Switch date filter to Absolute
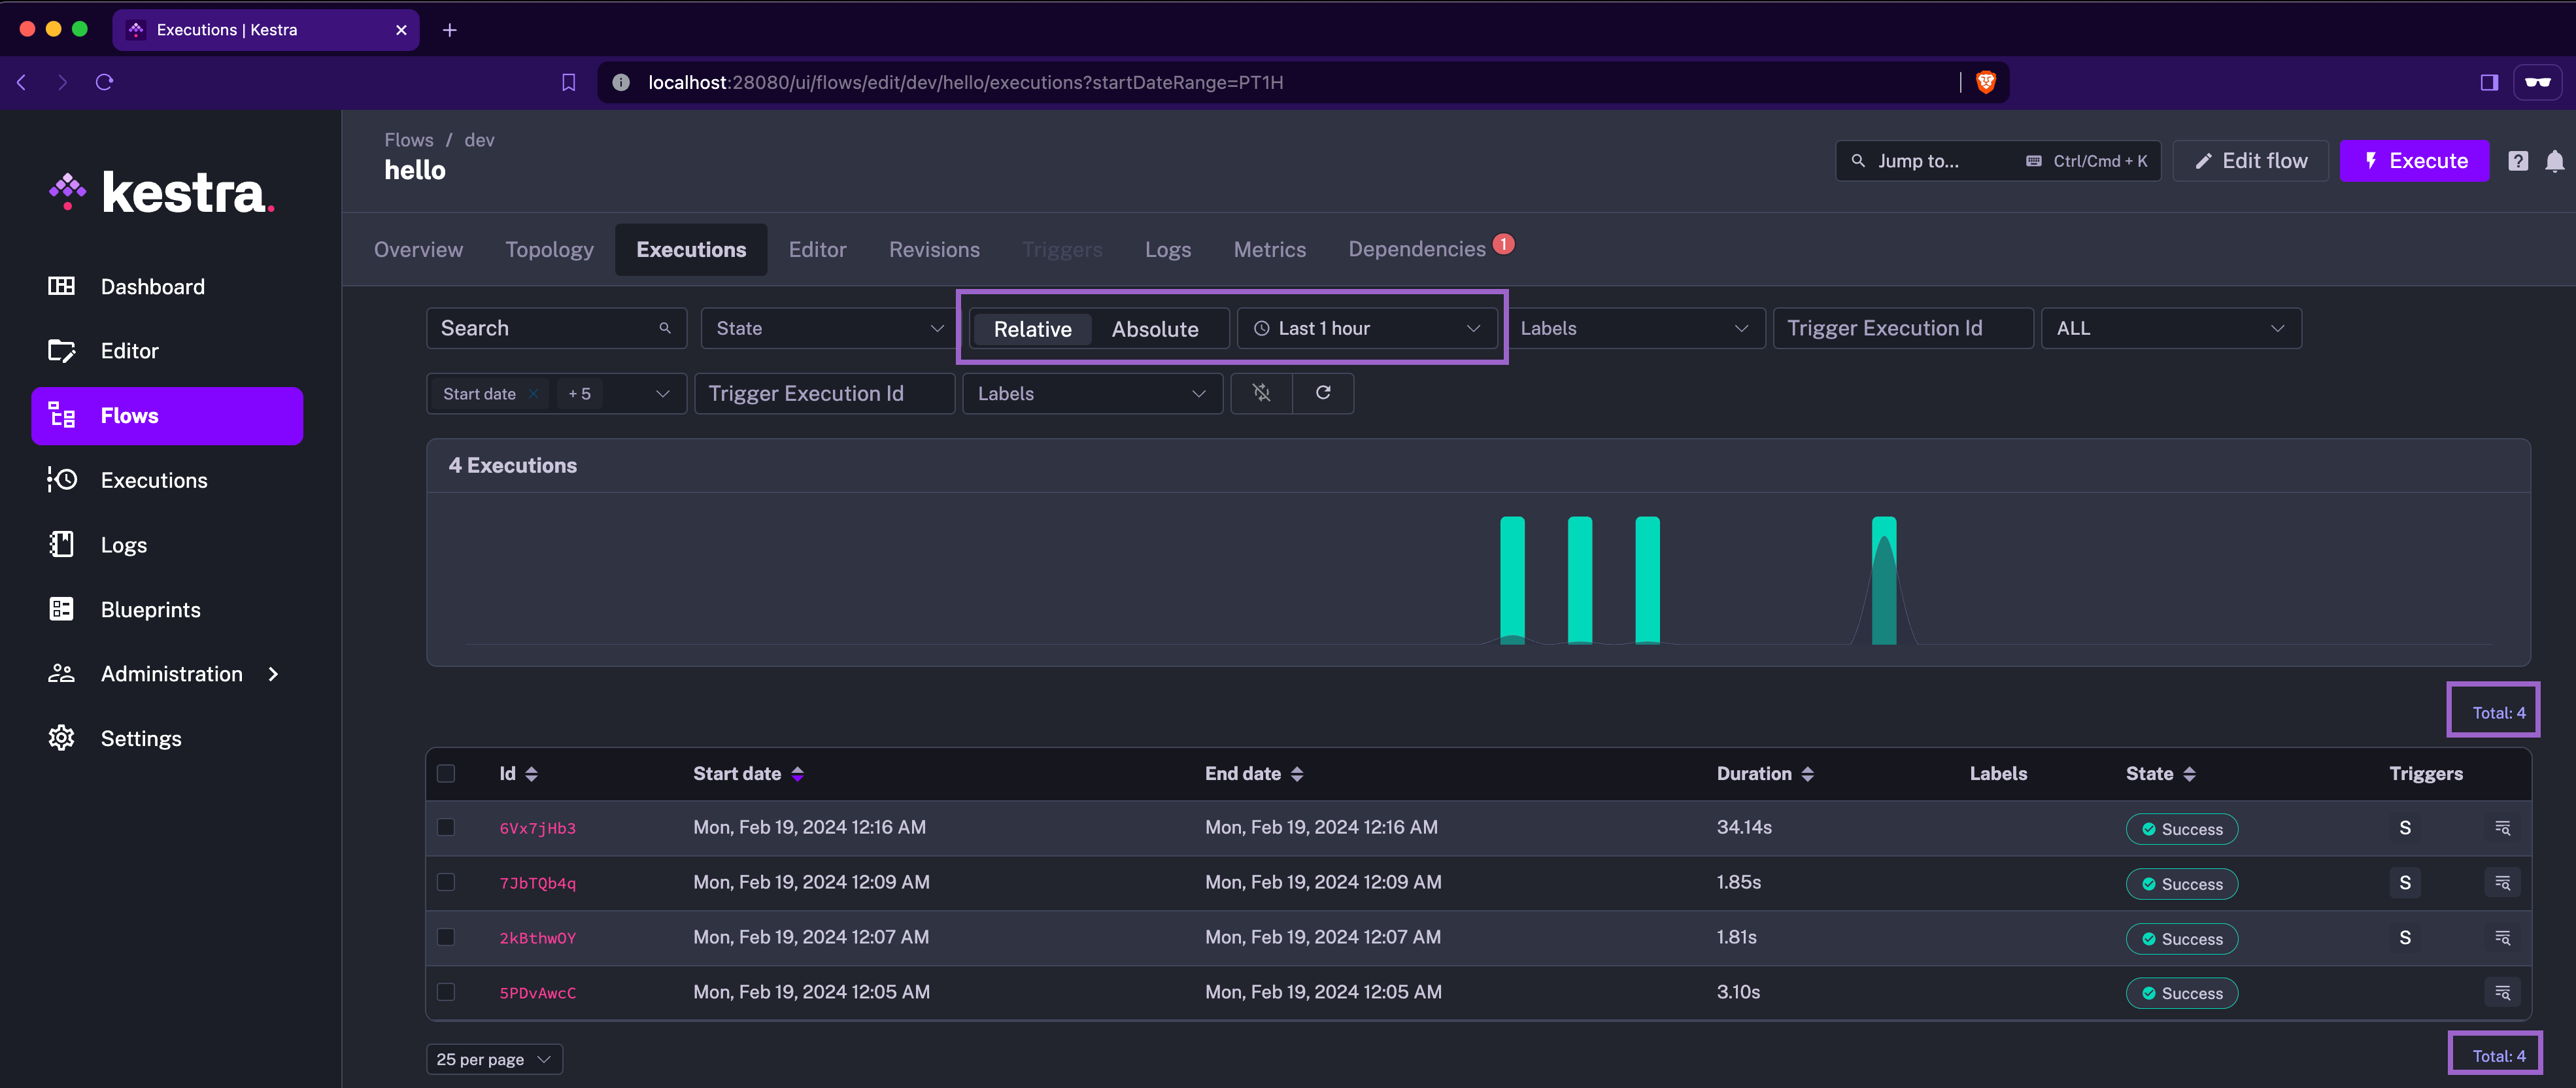 [1154, 329]
